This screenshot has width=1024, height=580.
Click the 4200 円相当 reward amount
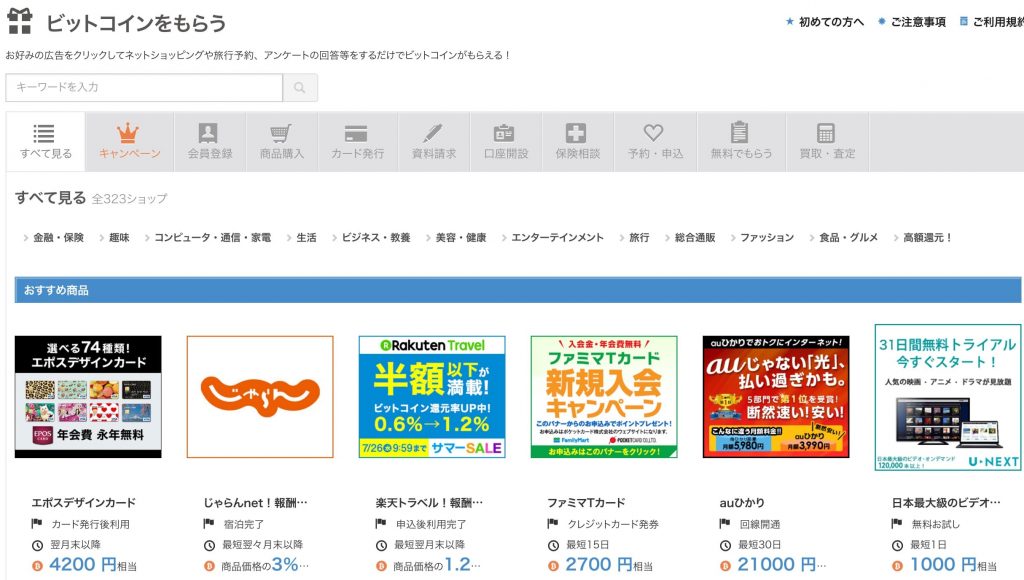click(x=93, y=565)
